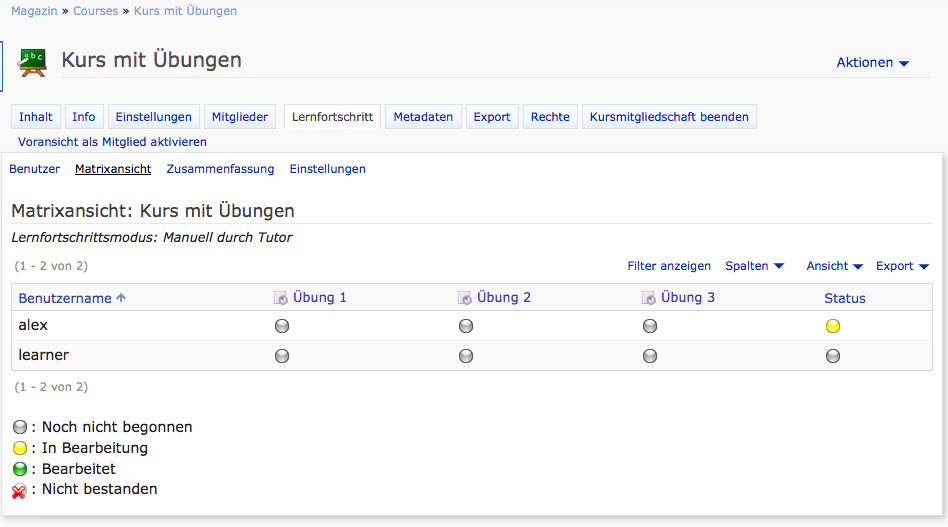Screen dimensions: 948x527
Task: Switch to the Mitglieder tab
Action: pos(240,117)
